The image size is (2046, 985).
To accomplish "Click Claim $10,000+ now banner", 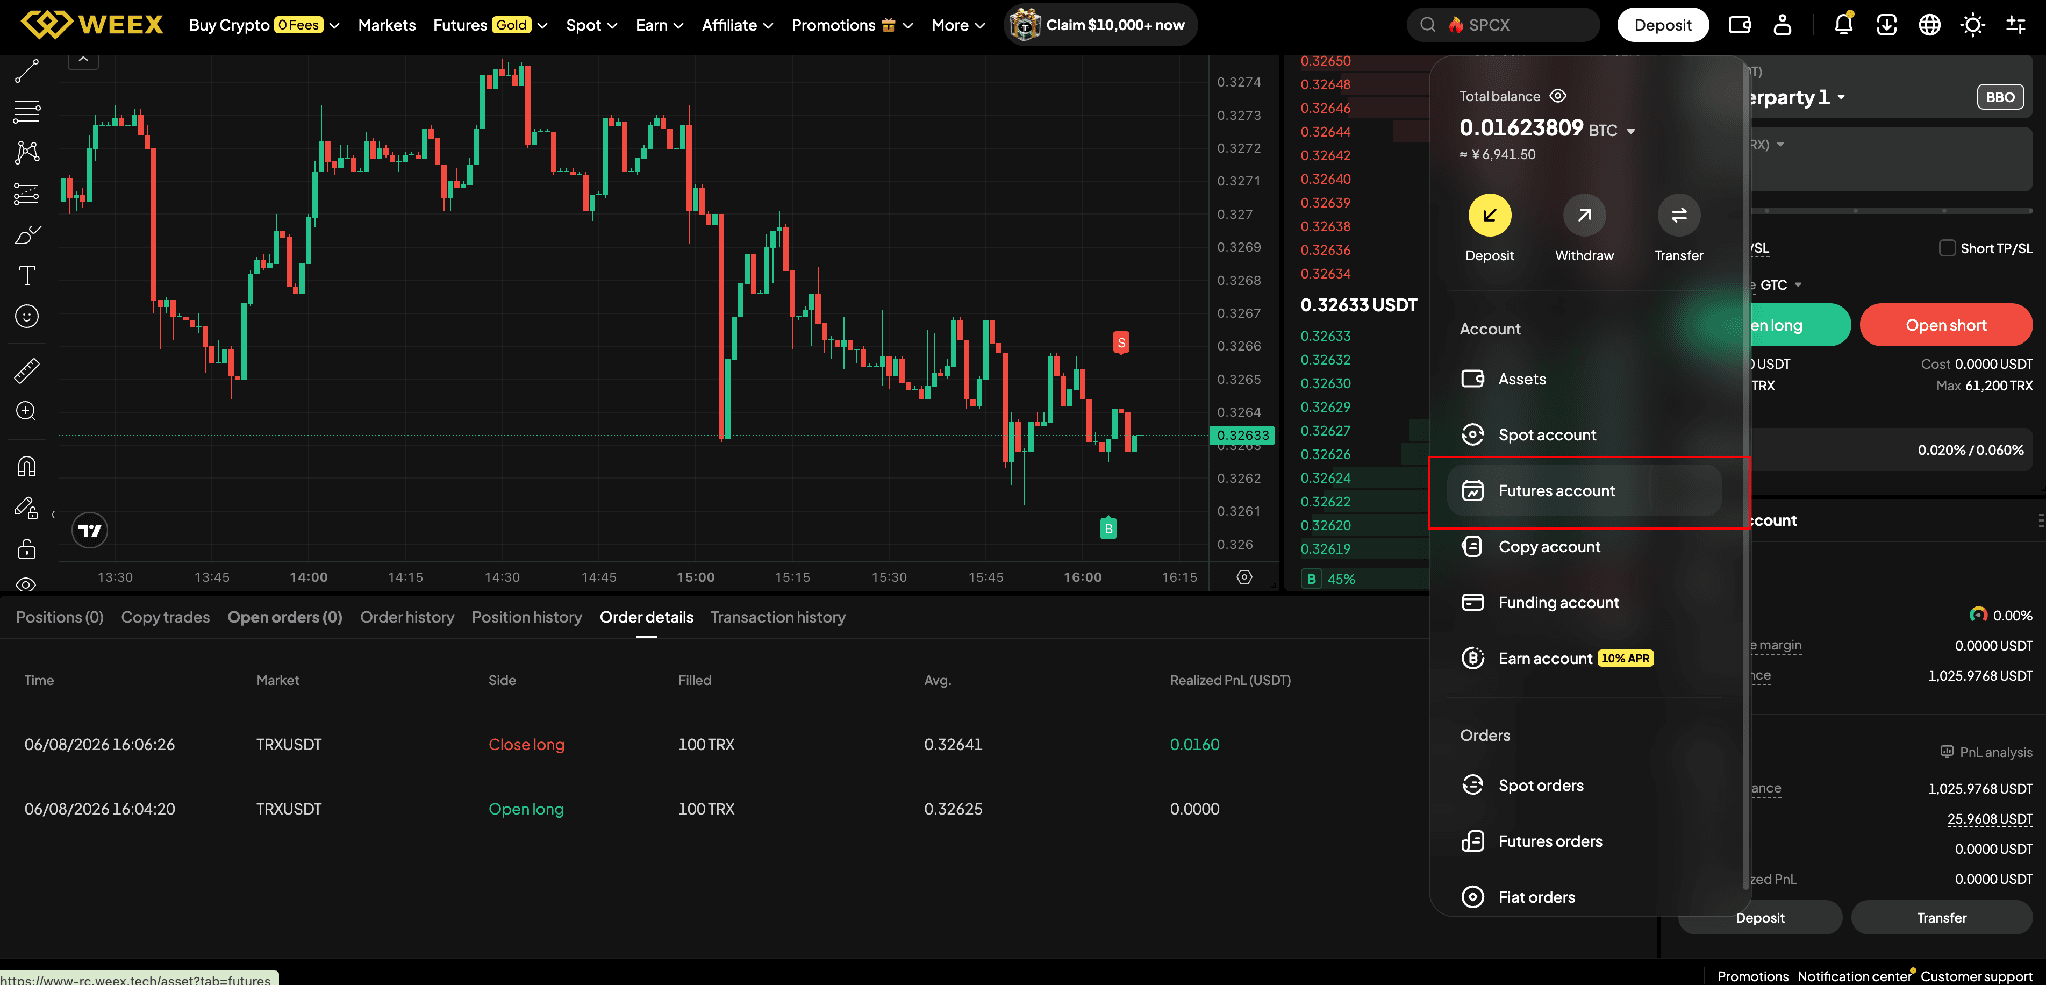I will [x=1100, y=25].
